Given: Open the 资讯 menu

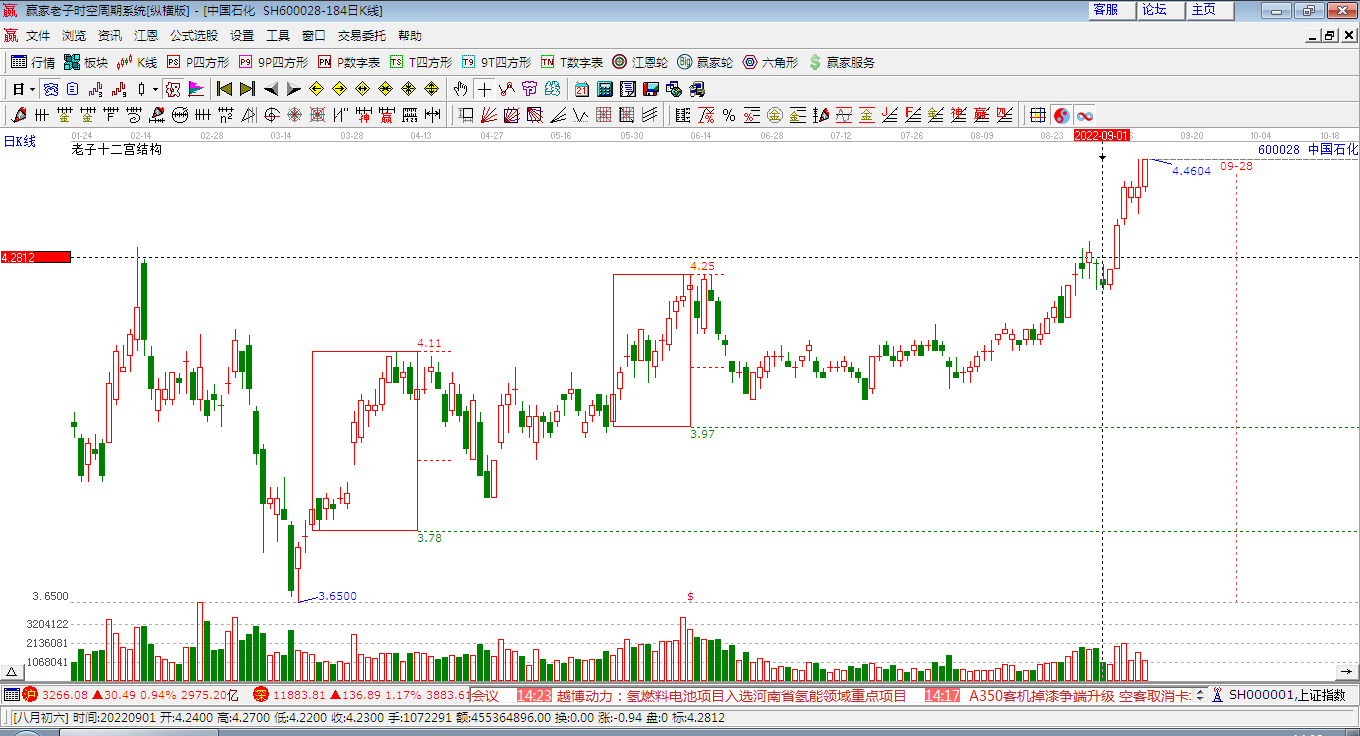Looking at the screenshot, I should coord(110,35).
